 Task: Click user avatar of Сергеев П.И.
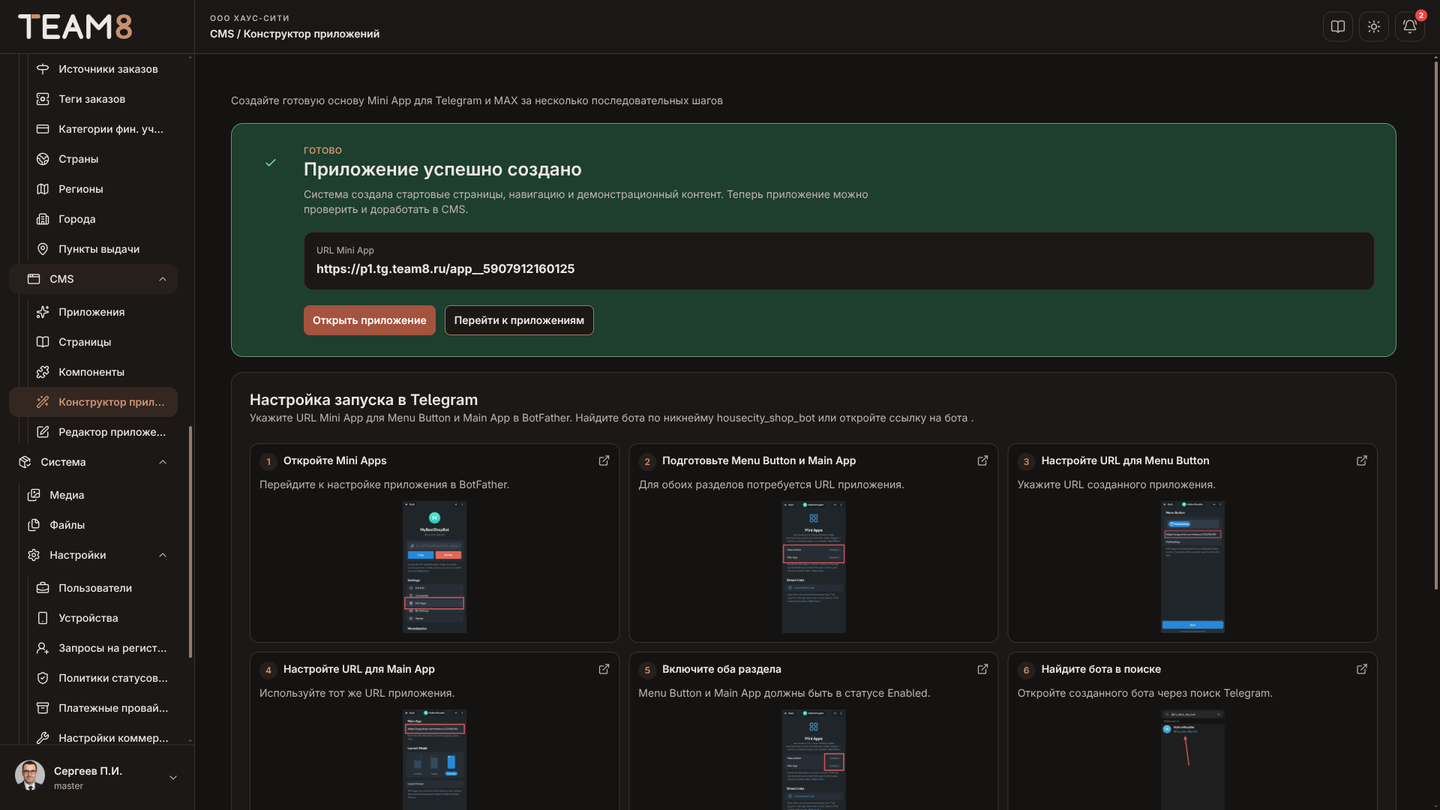coord(30,777)
